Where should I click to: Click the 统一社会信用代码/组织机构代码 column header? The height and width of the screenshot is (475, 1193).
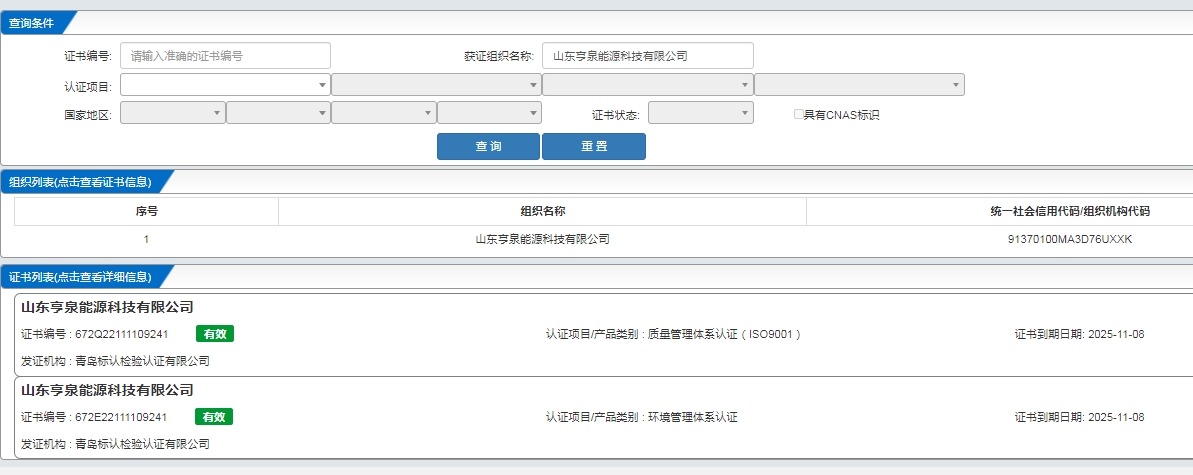pyautogui.click(x=1070, y=212)
